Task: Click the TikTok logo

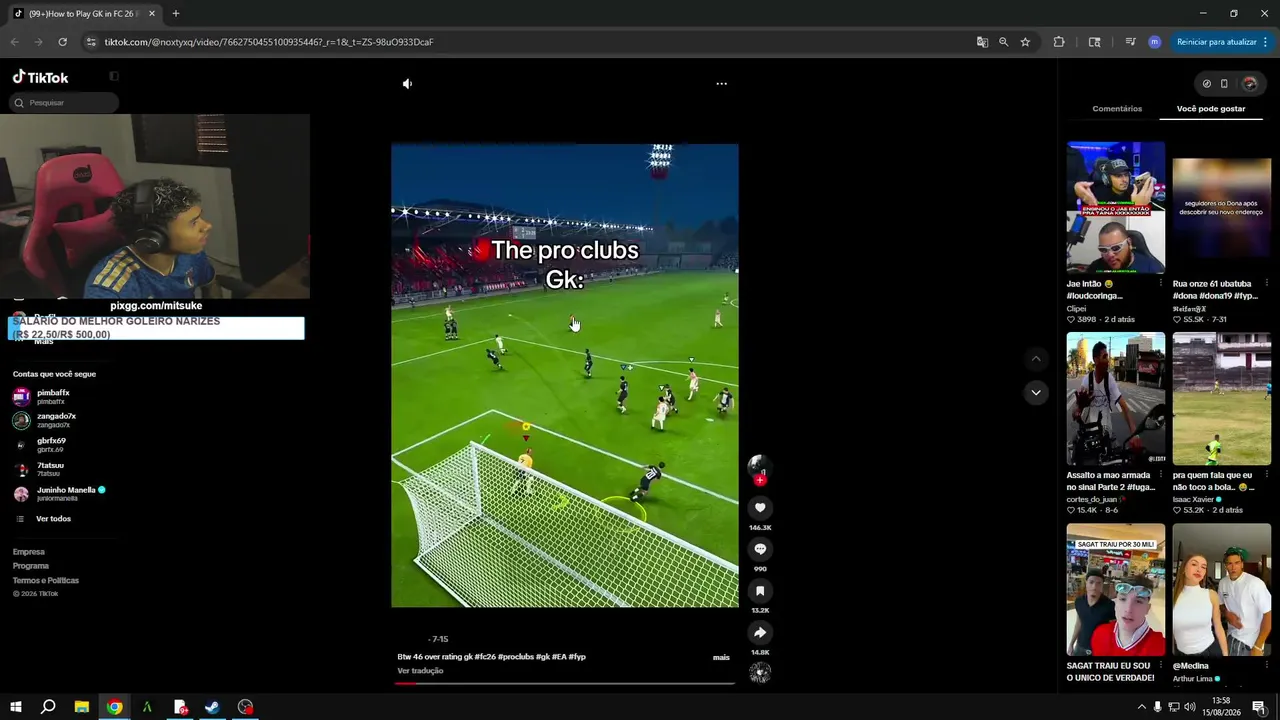Action: (41, 77)
